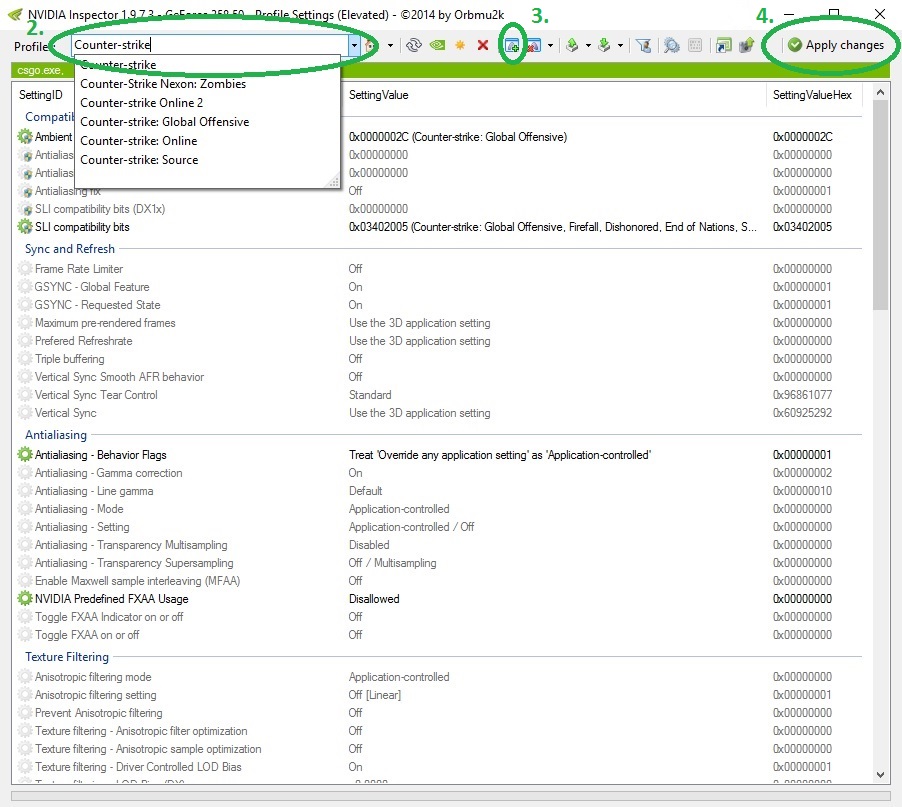Viewport: 902px width, 807px height.
Task: Collapse the Texture Filtering group
Action: pyautogui.click(x=67, y=657)
